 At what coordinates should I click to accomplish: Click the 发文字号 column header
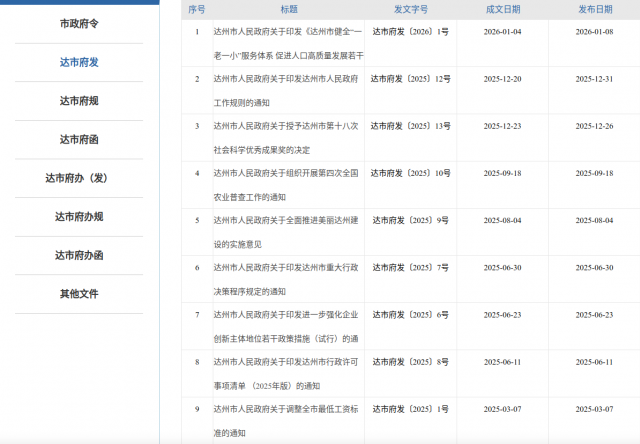pyautogui.click(x=410, y=9)
